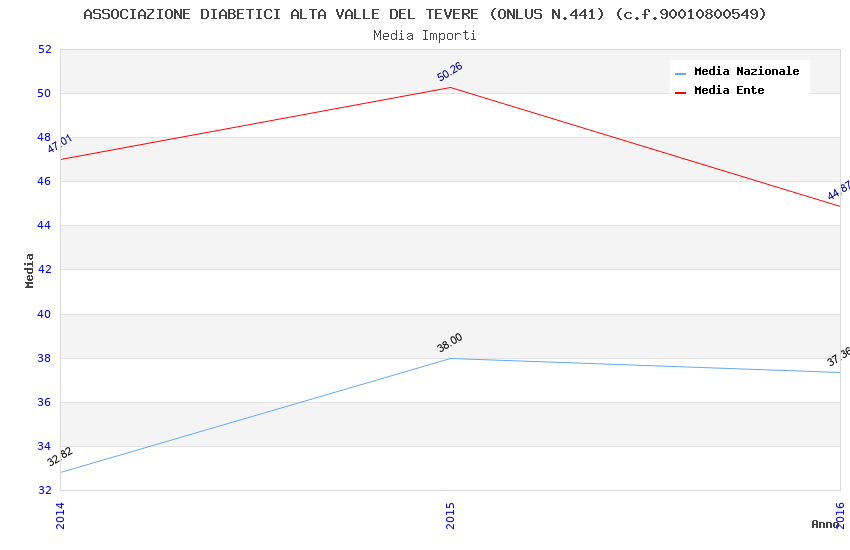The height and width of the screenshot is (550, 850).
Task: Click the 38.00 data label
Action: pyautogui.click(x=450, y=343)
